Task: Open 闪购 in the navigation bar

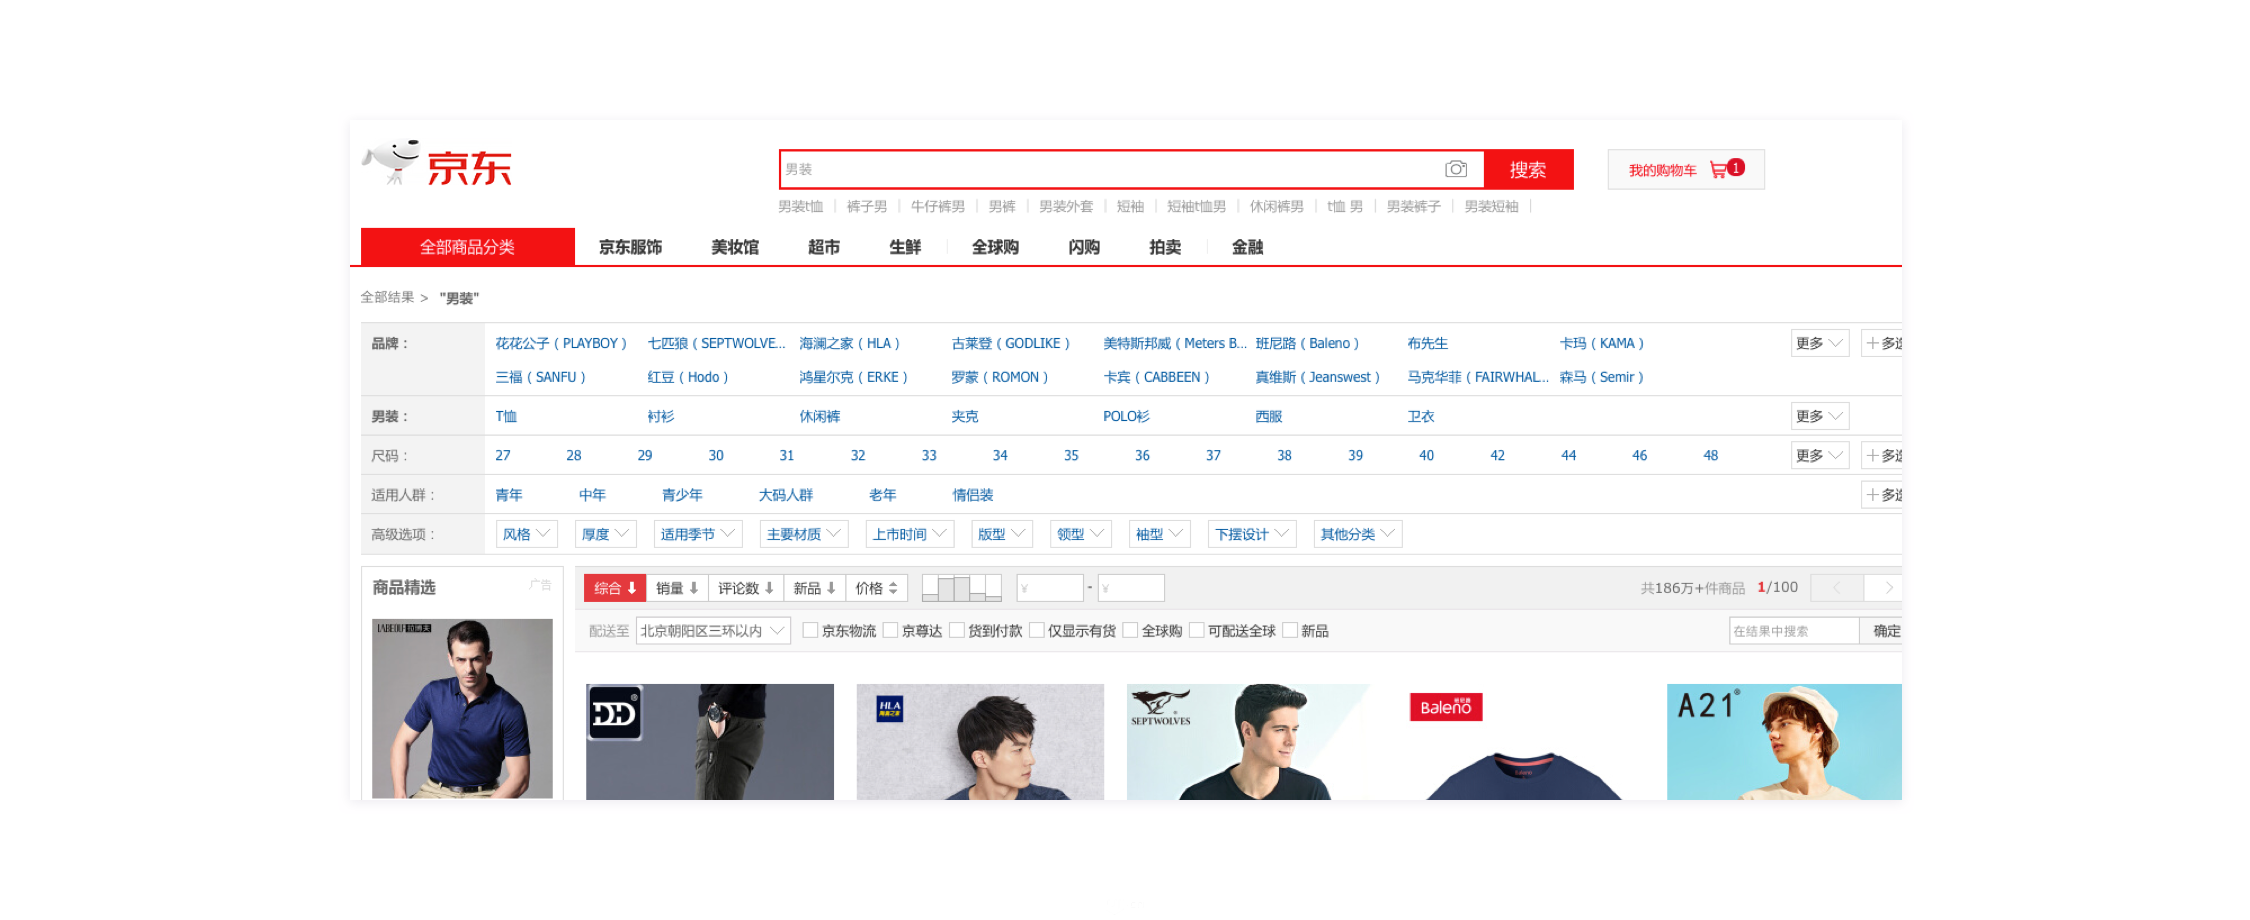Action: click(1084, 247)
